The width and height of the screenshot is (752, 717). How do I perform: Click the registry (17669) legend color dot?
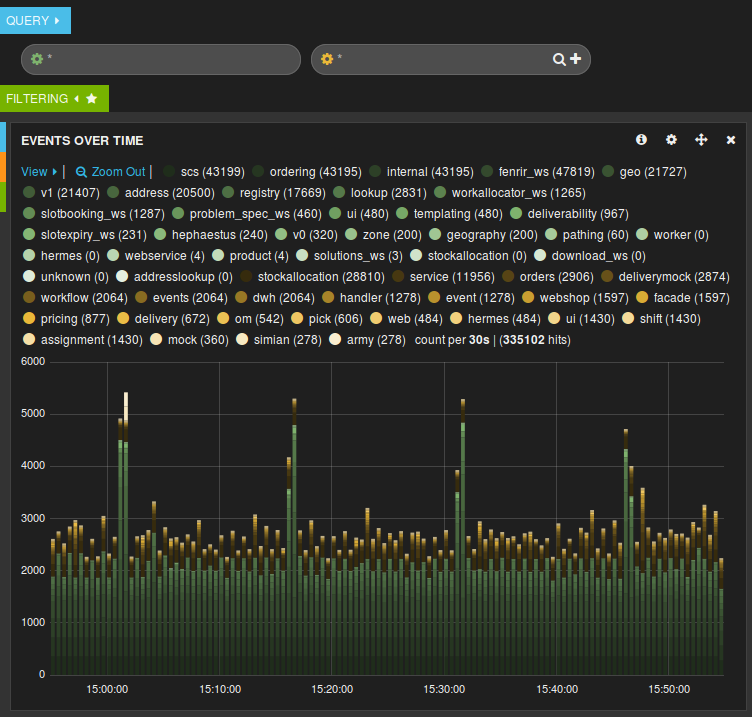228,192
